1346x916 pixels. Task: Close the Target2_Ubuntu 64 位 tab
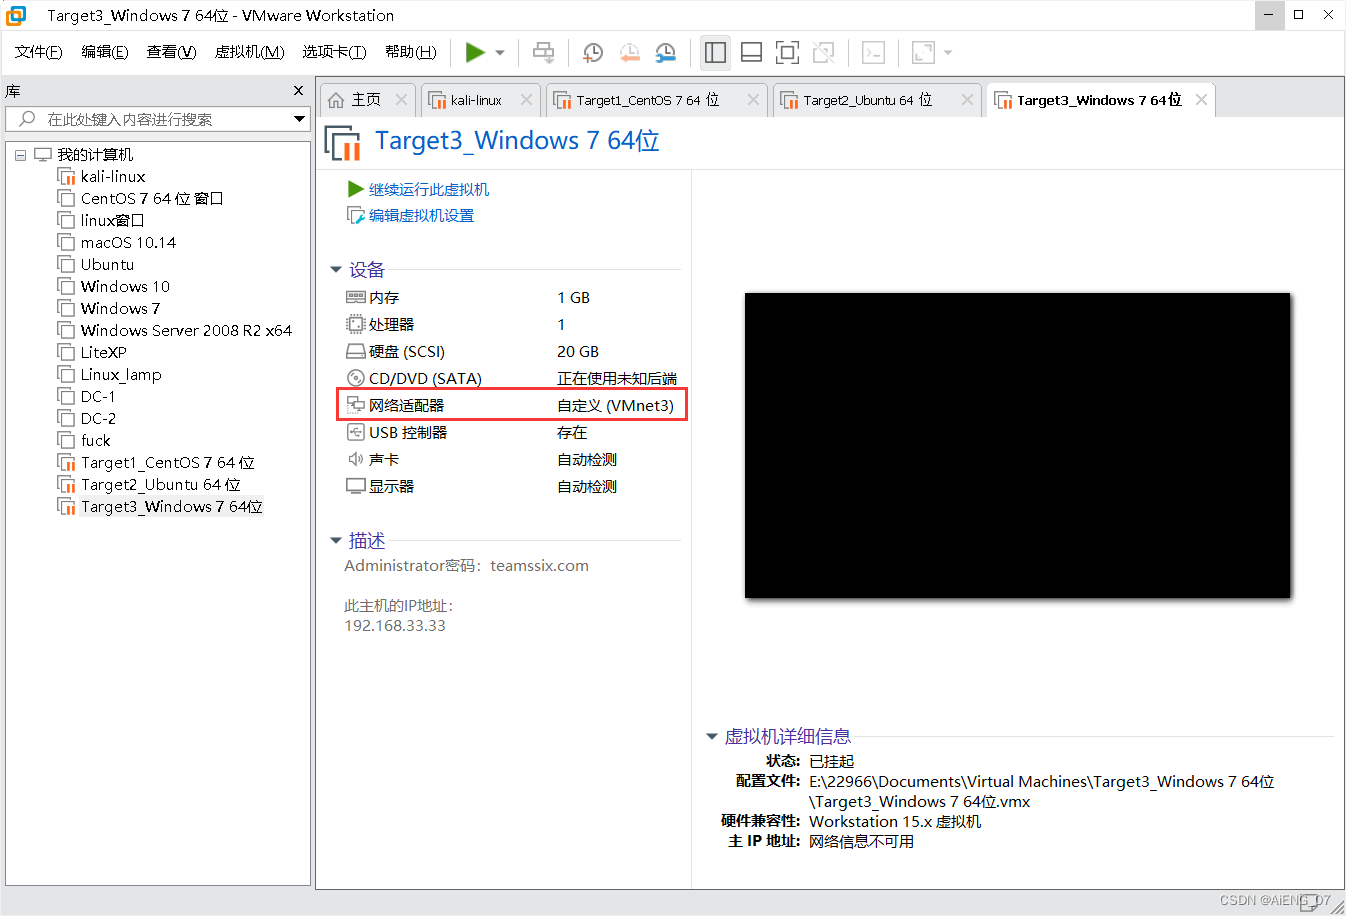(967, 100)
